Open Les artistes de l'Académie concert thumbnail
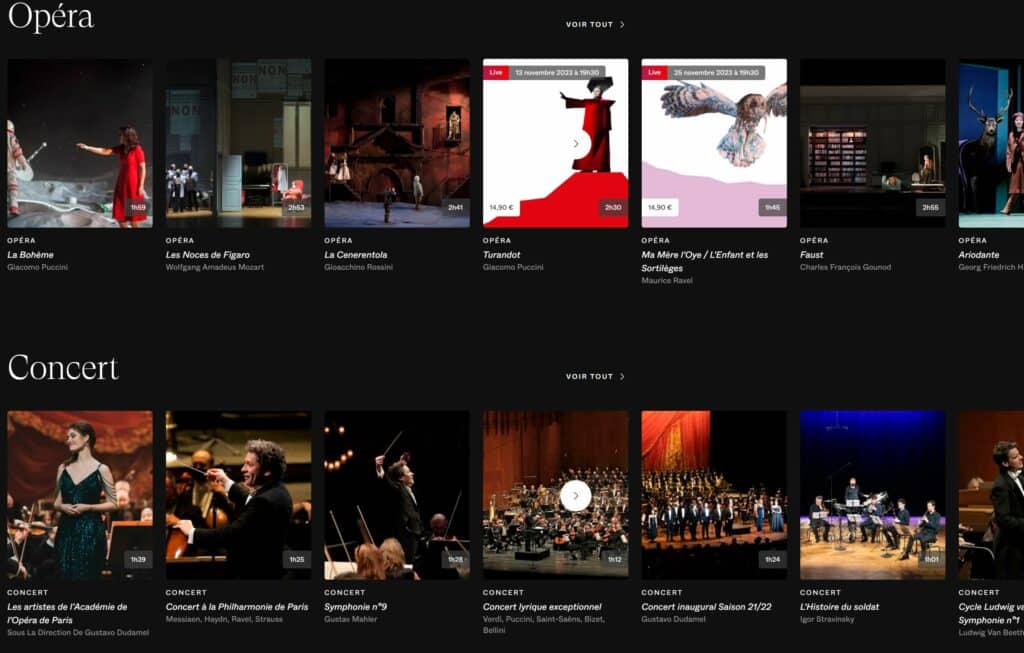1024x653 pixels. [80, 495]
